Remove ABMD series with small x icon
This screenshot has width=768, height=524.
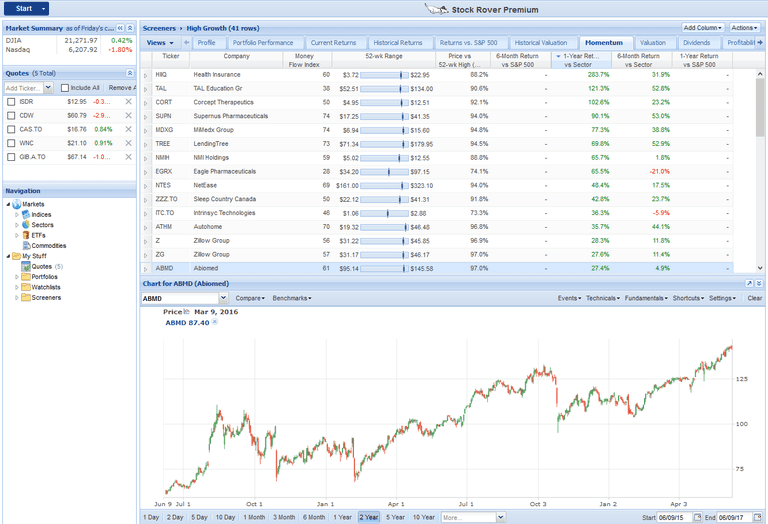pos(215,322)
